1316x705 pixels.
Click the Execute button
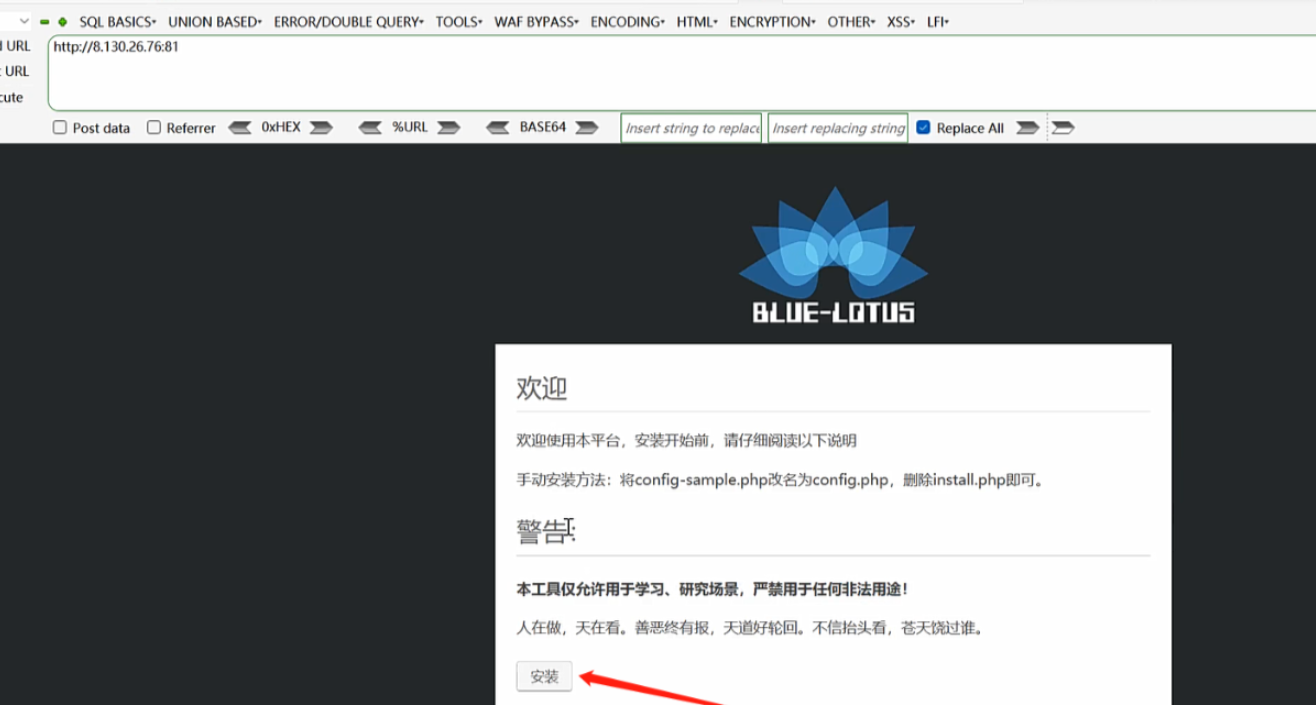click(12, 97)
